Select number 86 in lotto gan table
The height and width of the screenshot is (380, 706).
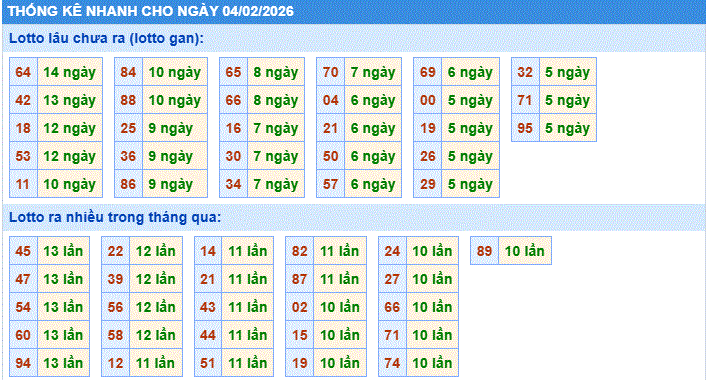pos(128,184)
